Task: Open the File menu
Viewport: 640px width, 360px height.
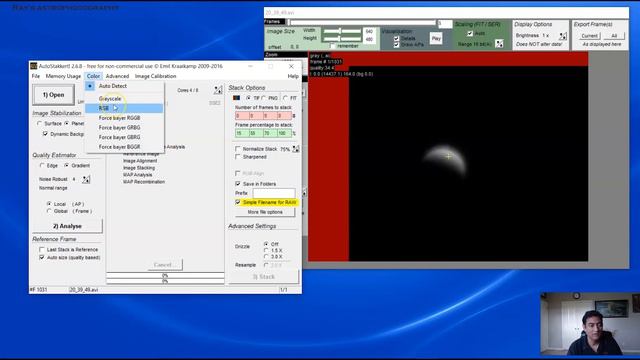Action: pos(36,76)
